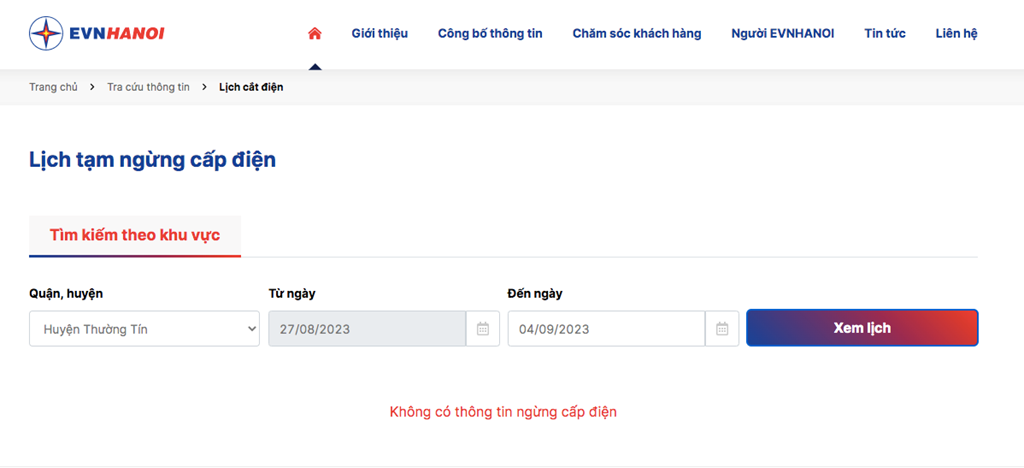Click the Đến ngày date field 04/09/2023

pos(607,328)
